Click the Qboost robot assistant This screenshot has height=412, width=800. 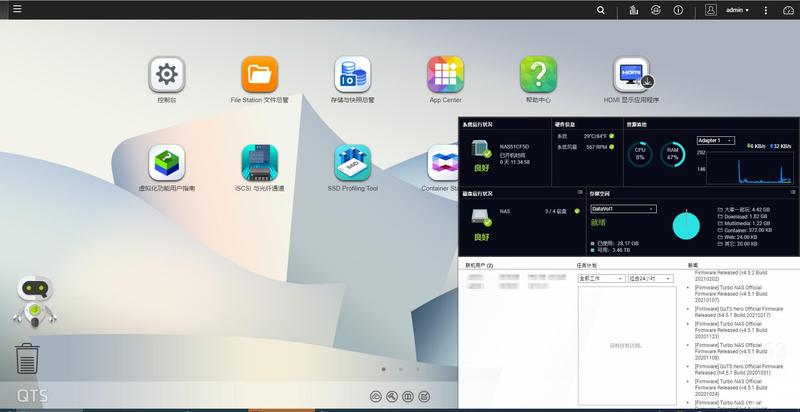pyautogui.click(x=35, y=302)
